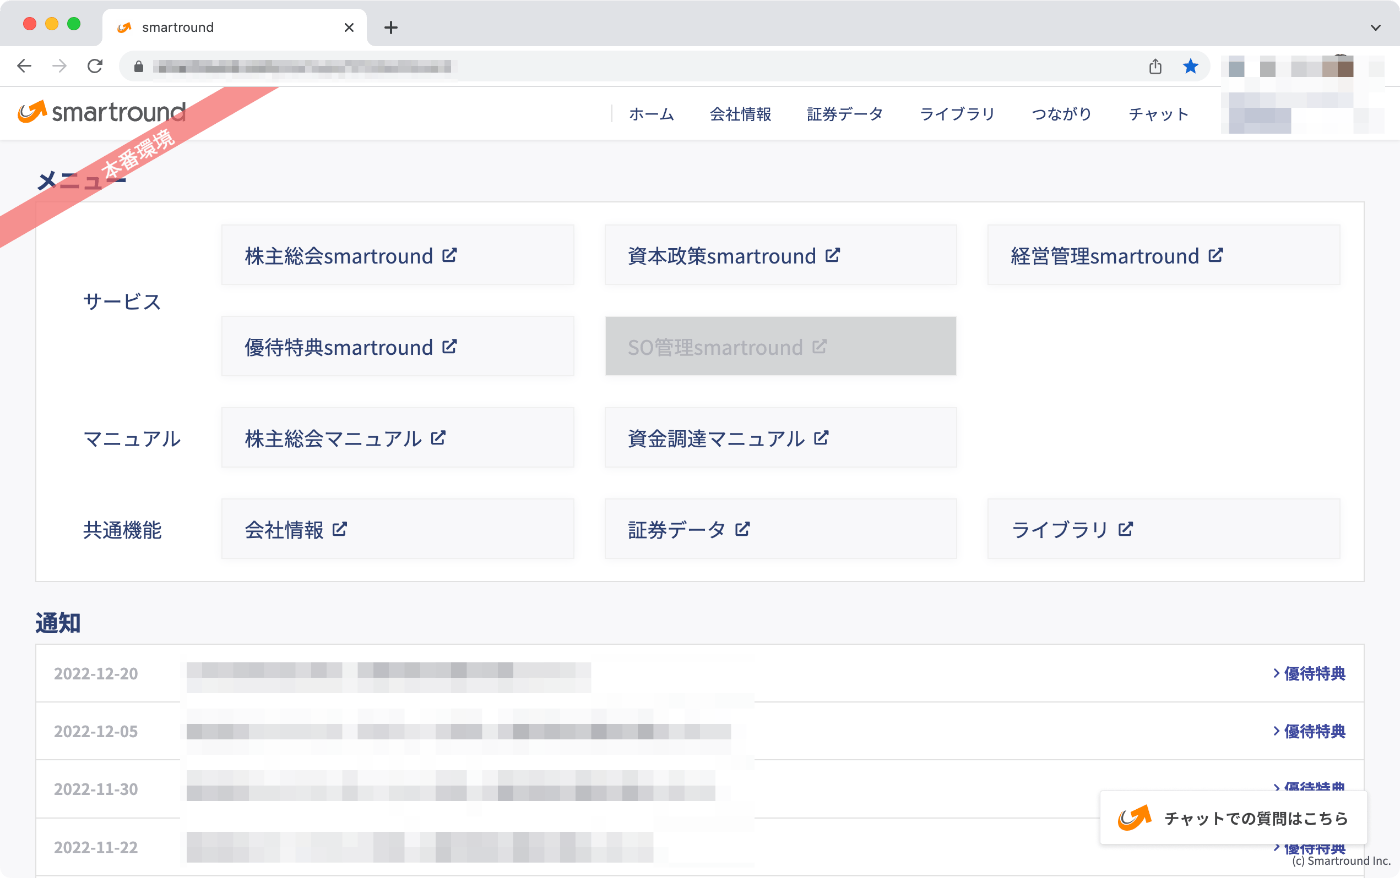Click the browser forward arrow
1400x878 pixels.
pyautogui.click(x=60, y=66)
